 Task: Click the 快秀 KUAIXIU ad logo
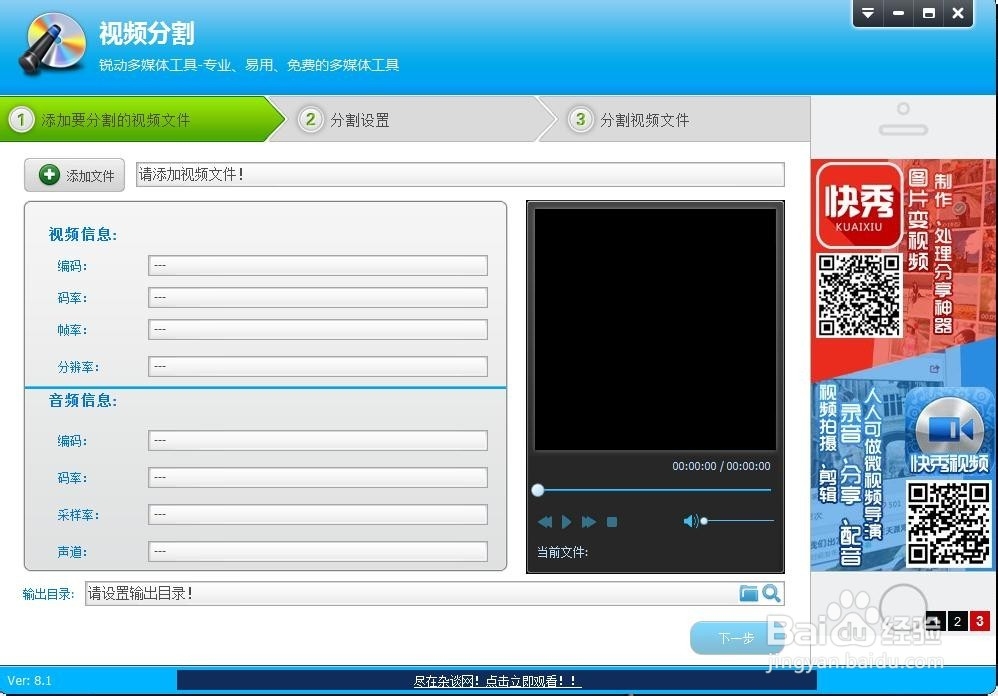(x=859, y=205)
